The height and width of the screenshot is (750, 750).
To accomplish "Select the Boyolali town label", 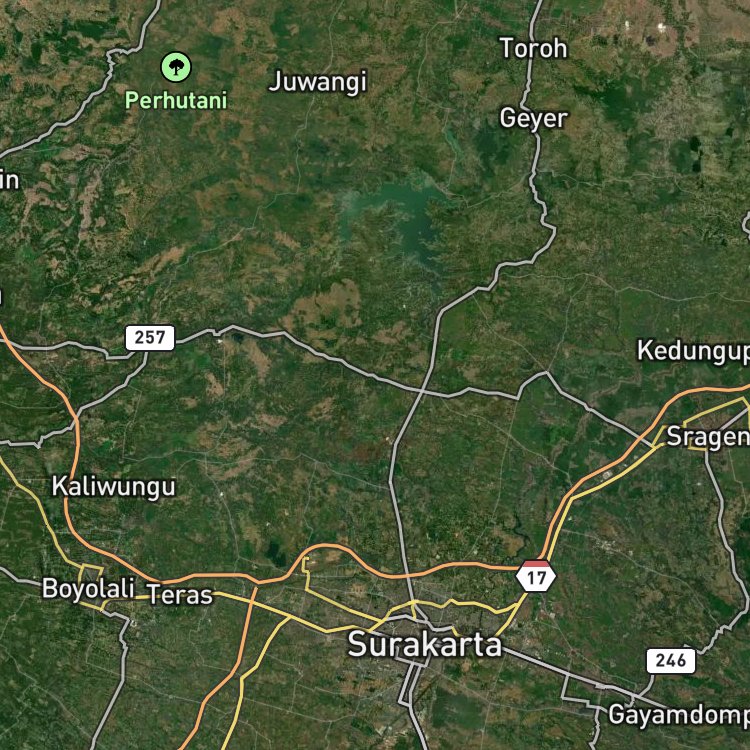I will tap(88, 588).
